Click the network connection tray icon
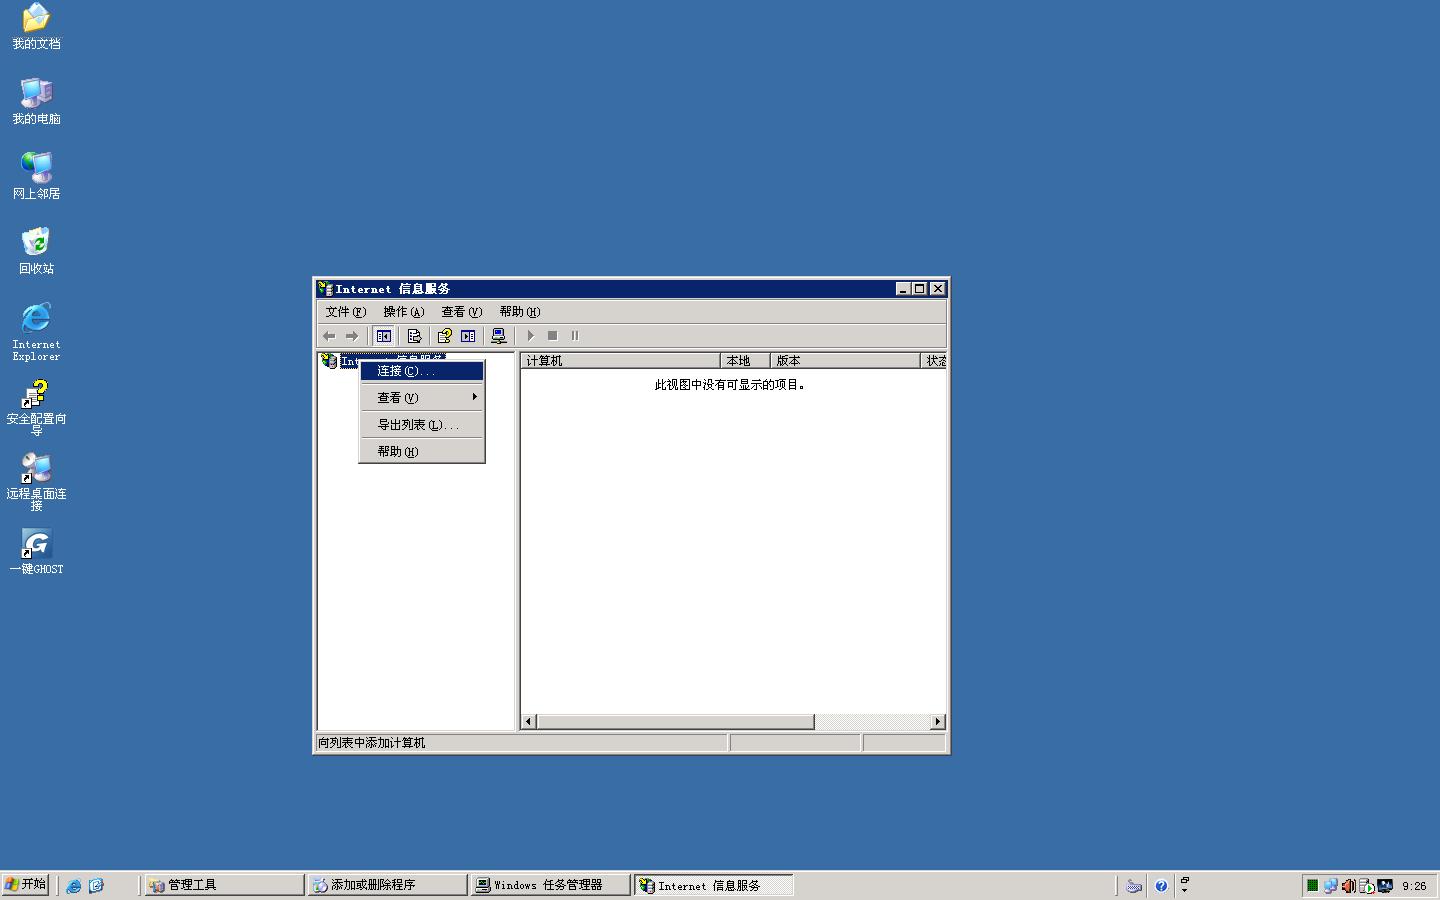1440x900 pixels. (x=1330, y=886)
